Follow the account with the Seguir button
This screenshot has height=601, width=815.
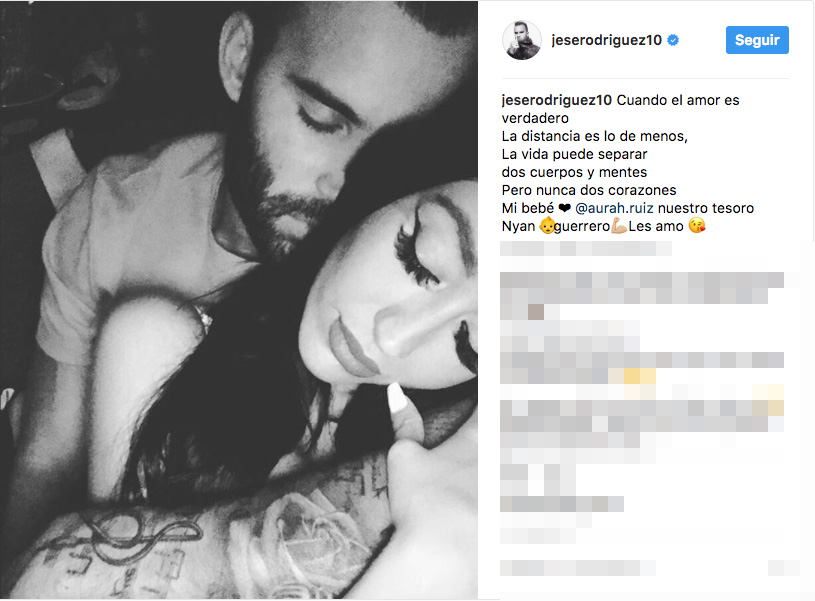click(757, 40)
